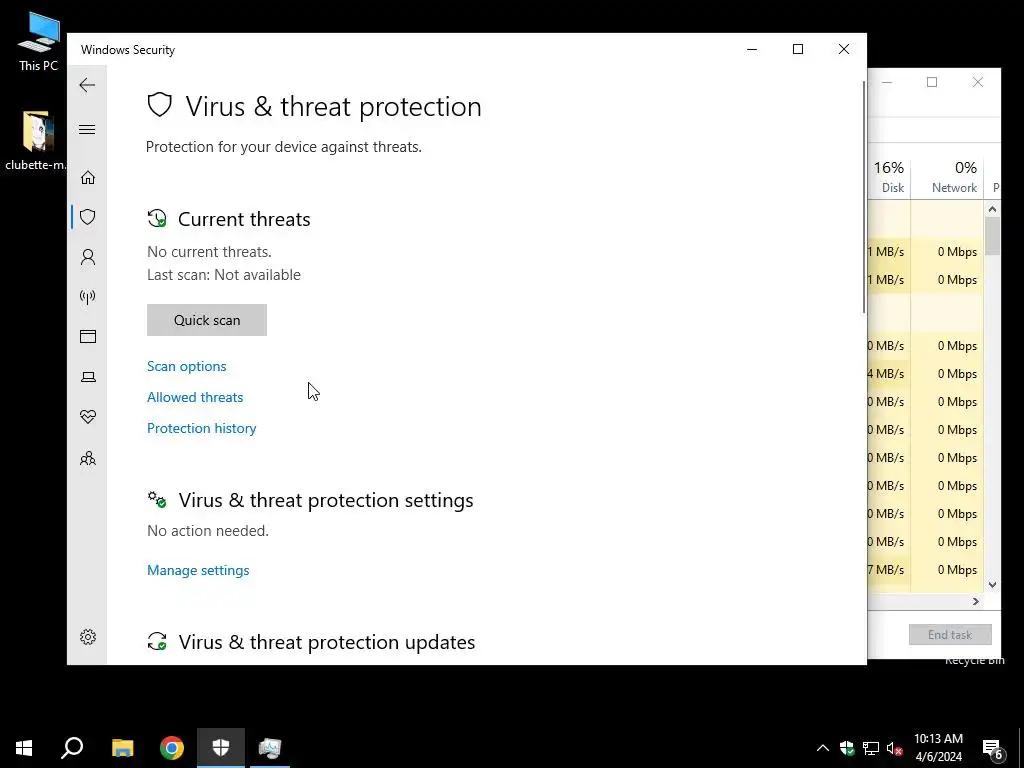Viewport: 1024px width, 768px height.
Task: Open the Windows Start menu
Action: 24,748
